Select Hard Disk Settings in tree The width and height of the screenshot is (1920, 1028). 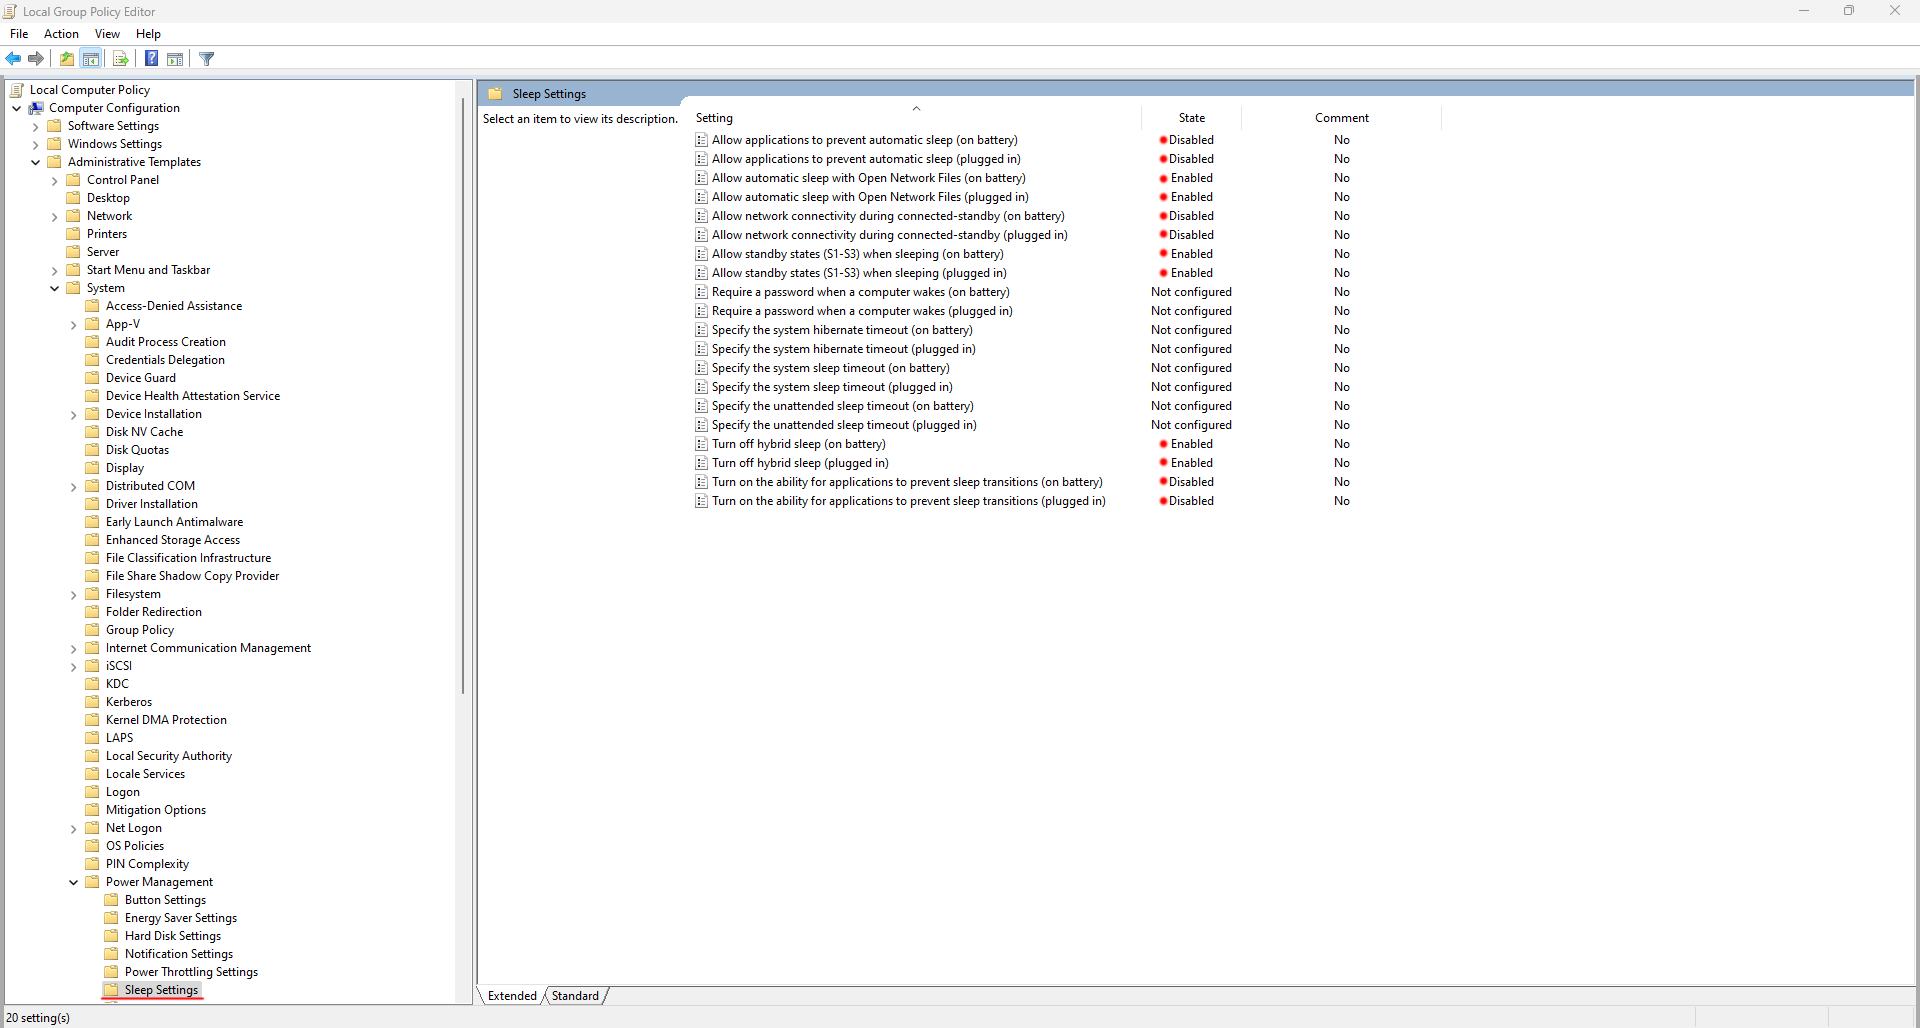click(x=173, y=936)
